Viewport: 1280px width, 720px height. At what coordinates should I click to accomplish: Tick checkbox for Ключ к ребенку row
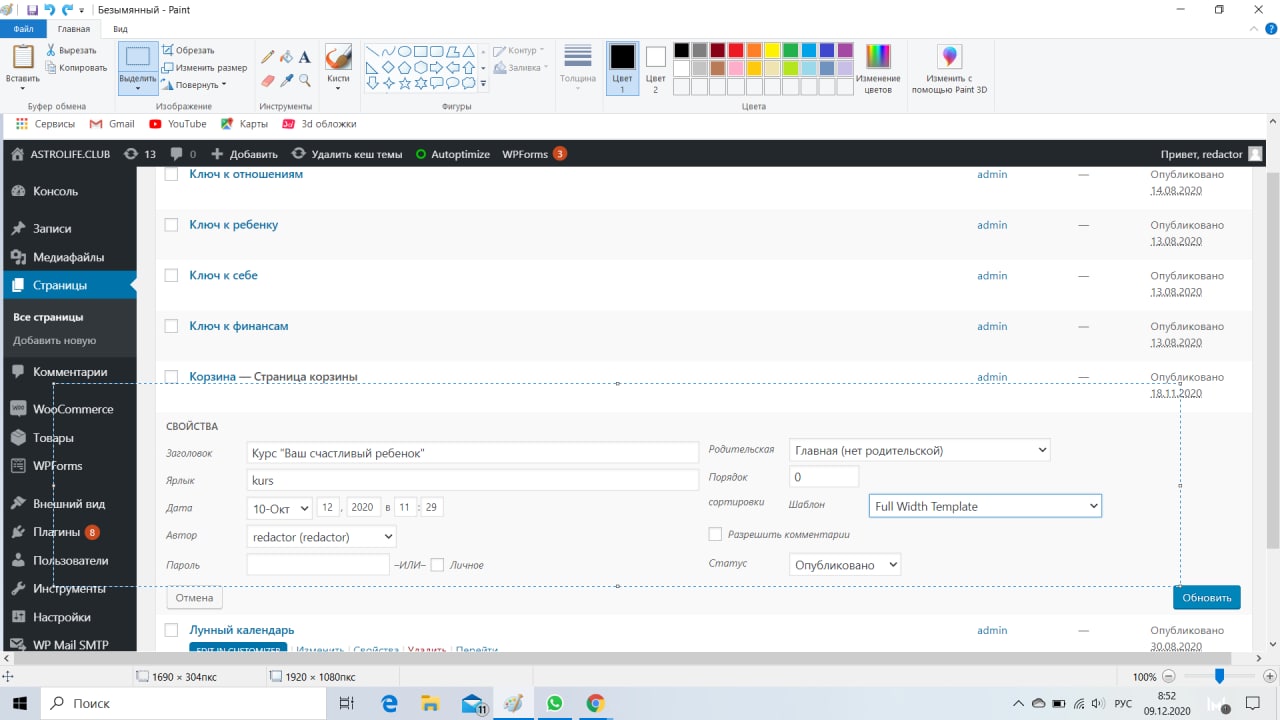click(171, 225)
